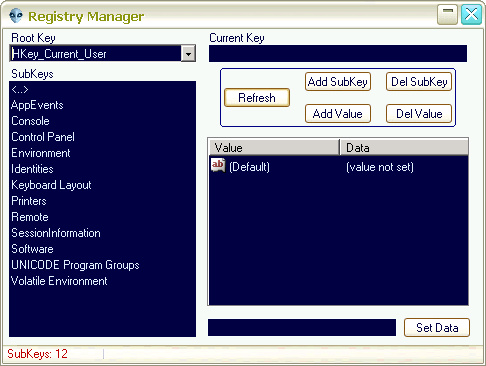
Task: Select SessionInformation subkey
Action: point(102,233)
